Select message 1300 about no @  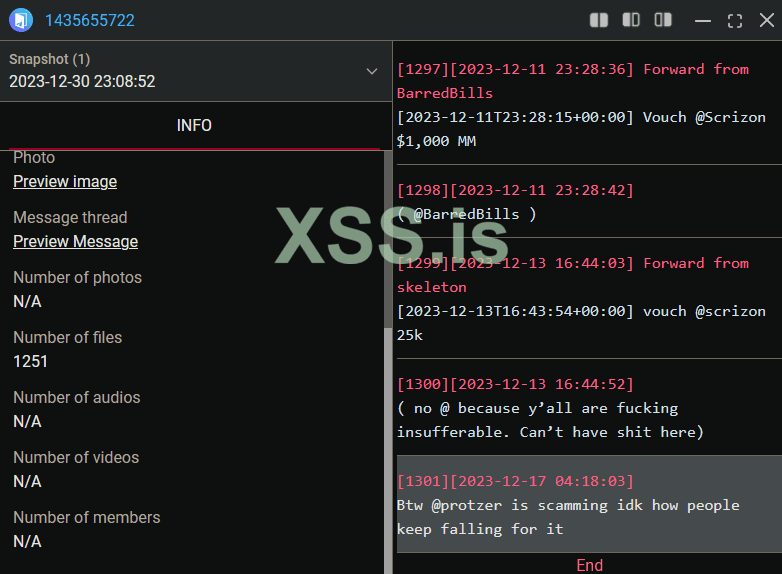pyautogui.click(x=589, y=407)
